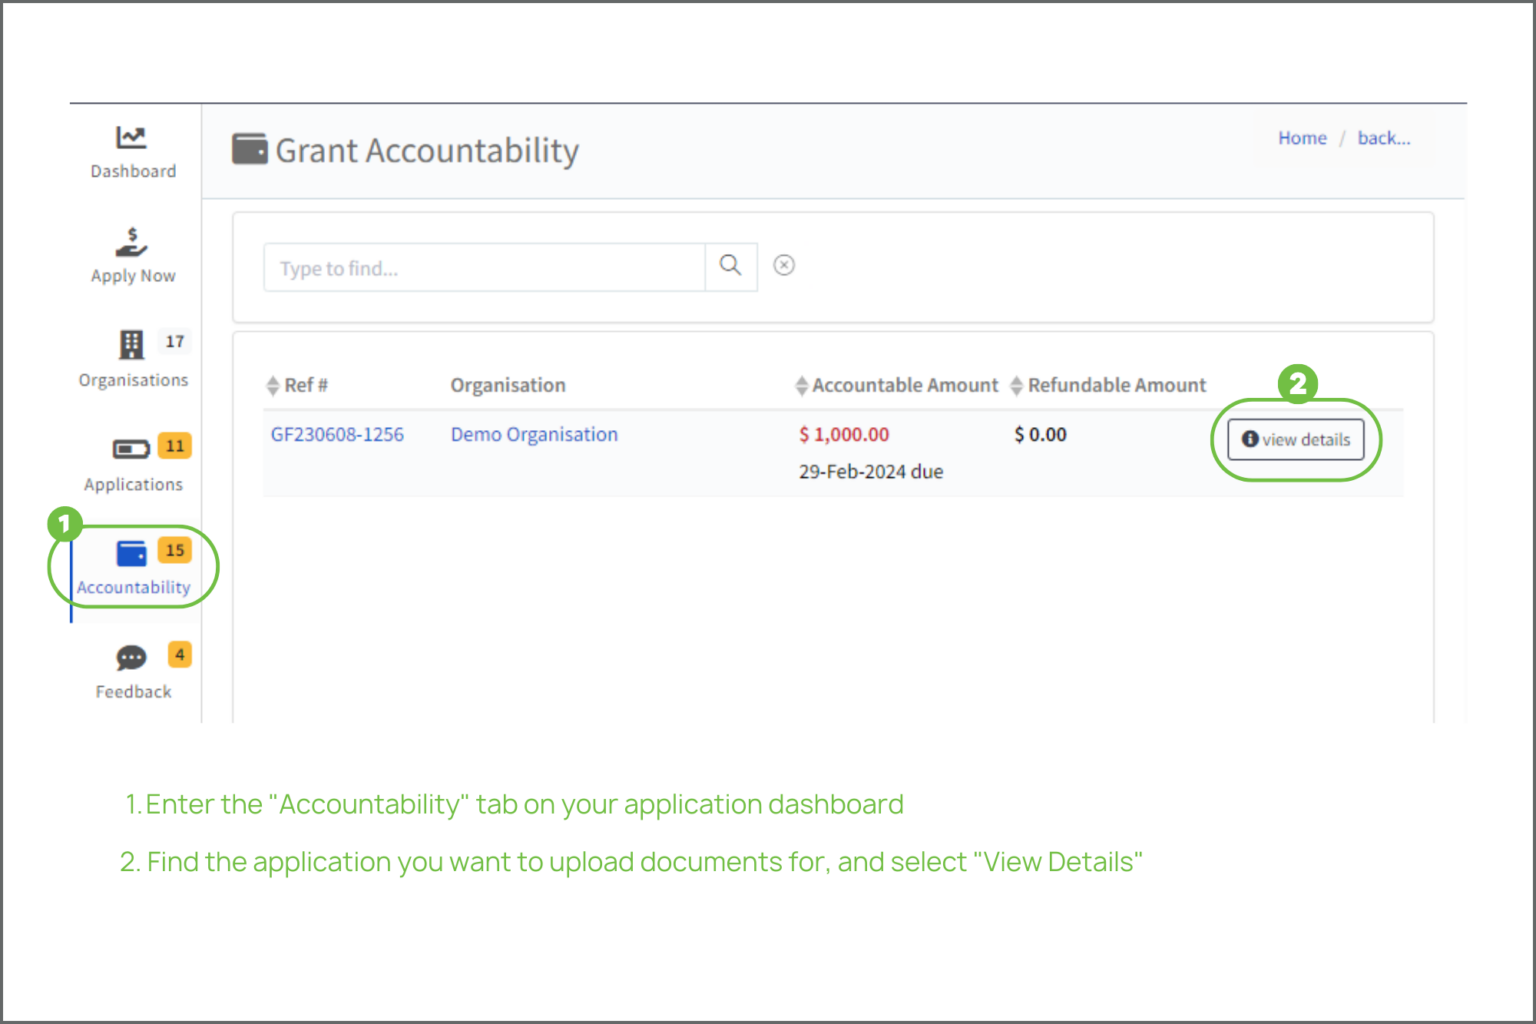Click the search magnifier icon
Screen dimensions: 1536x1024
click(730, 266)
